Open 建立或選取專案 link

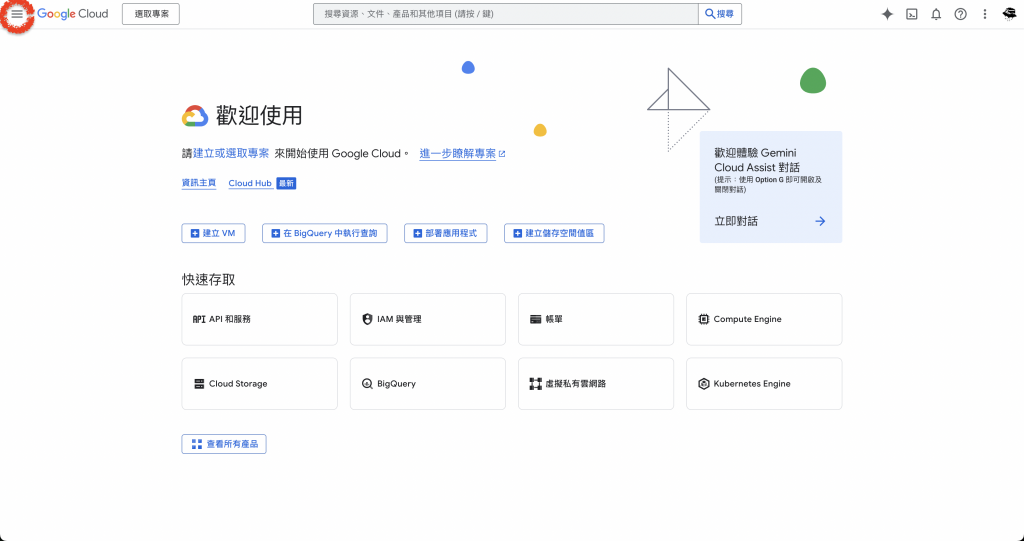click(231, 154)
